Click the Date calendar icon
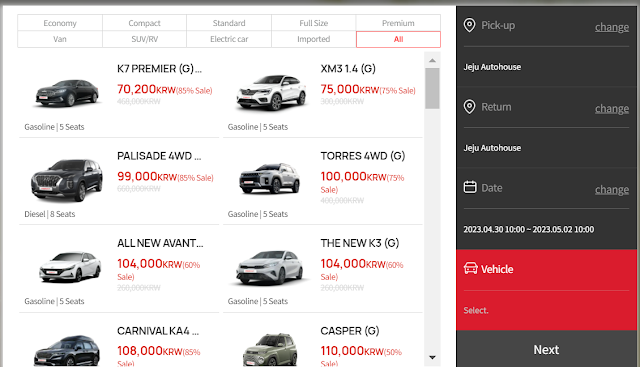This screenshot has height=367, width=640. [x=470, y=187]
